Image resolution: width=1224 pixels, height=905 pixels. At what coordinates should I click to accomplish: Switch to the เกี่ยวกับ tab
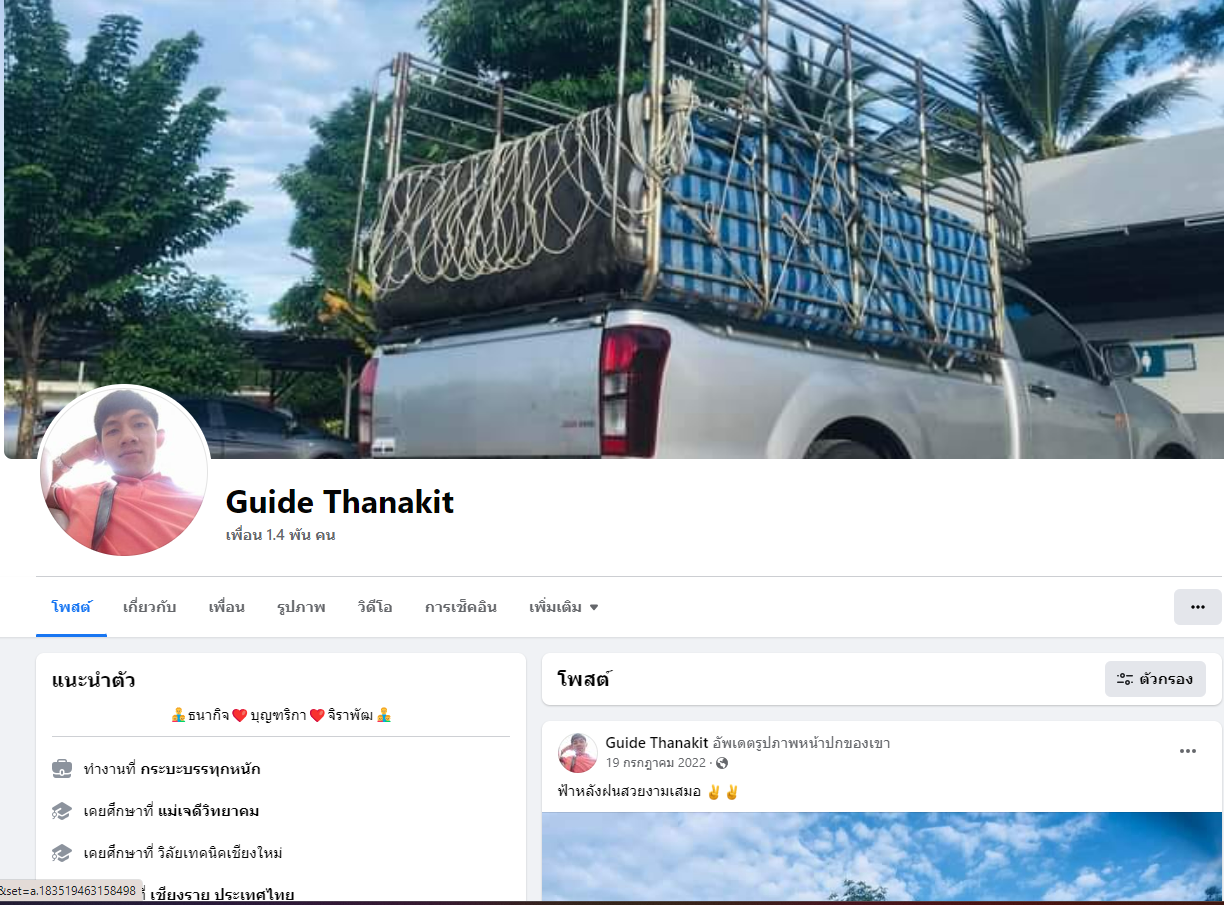150,607
